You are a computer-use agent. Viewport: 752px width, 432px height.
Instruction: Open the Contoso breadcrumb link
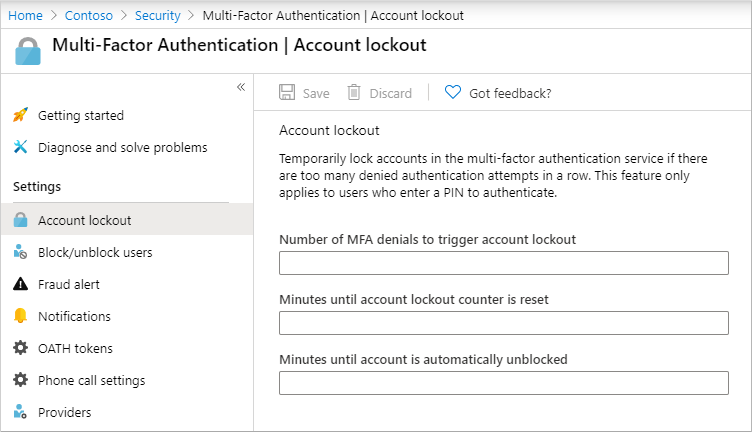click(x=89, y=15)
